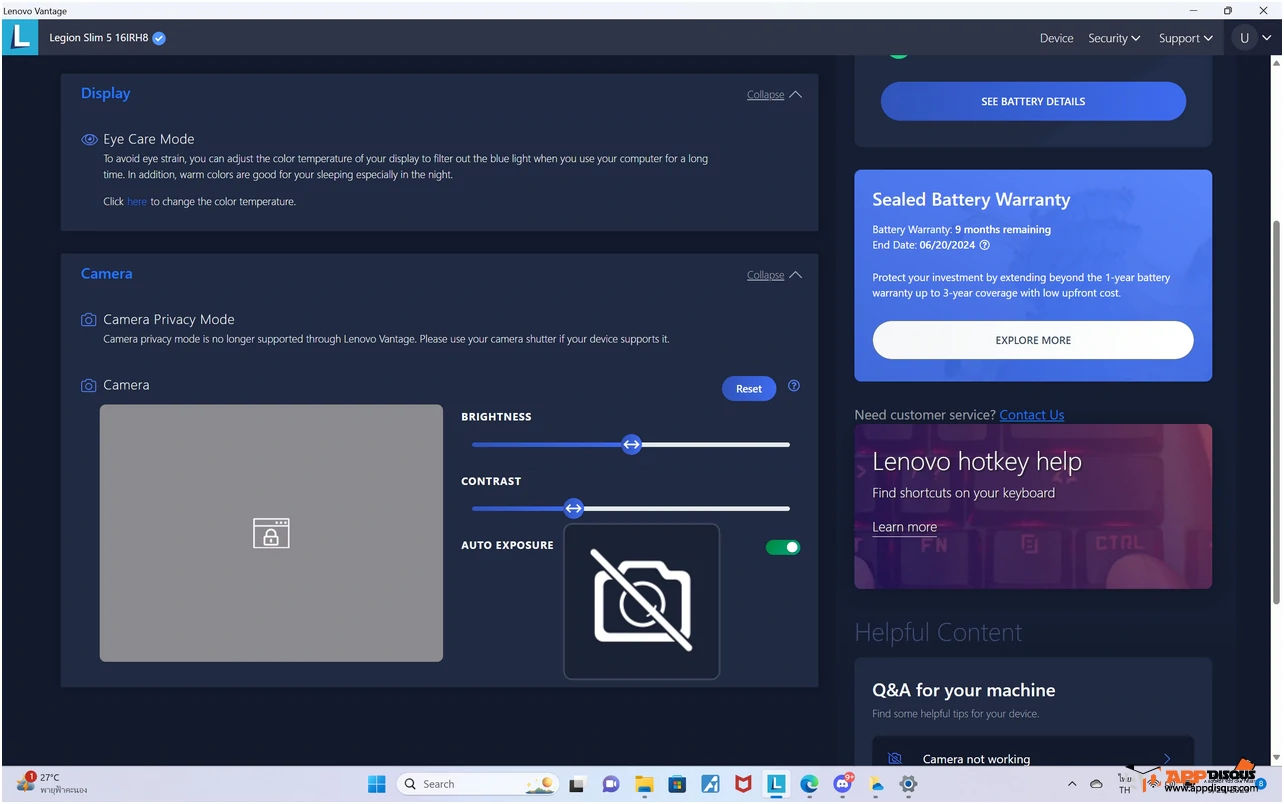Click 'here' link to change color temperature

(x=137, y=201)
